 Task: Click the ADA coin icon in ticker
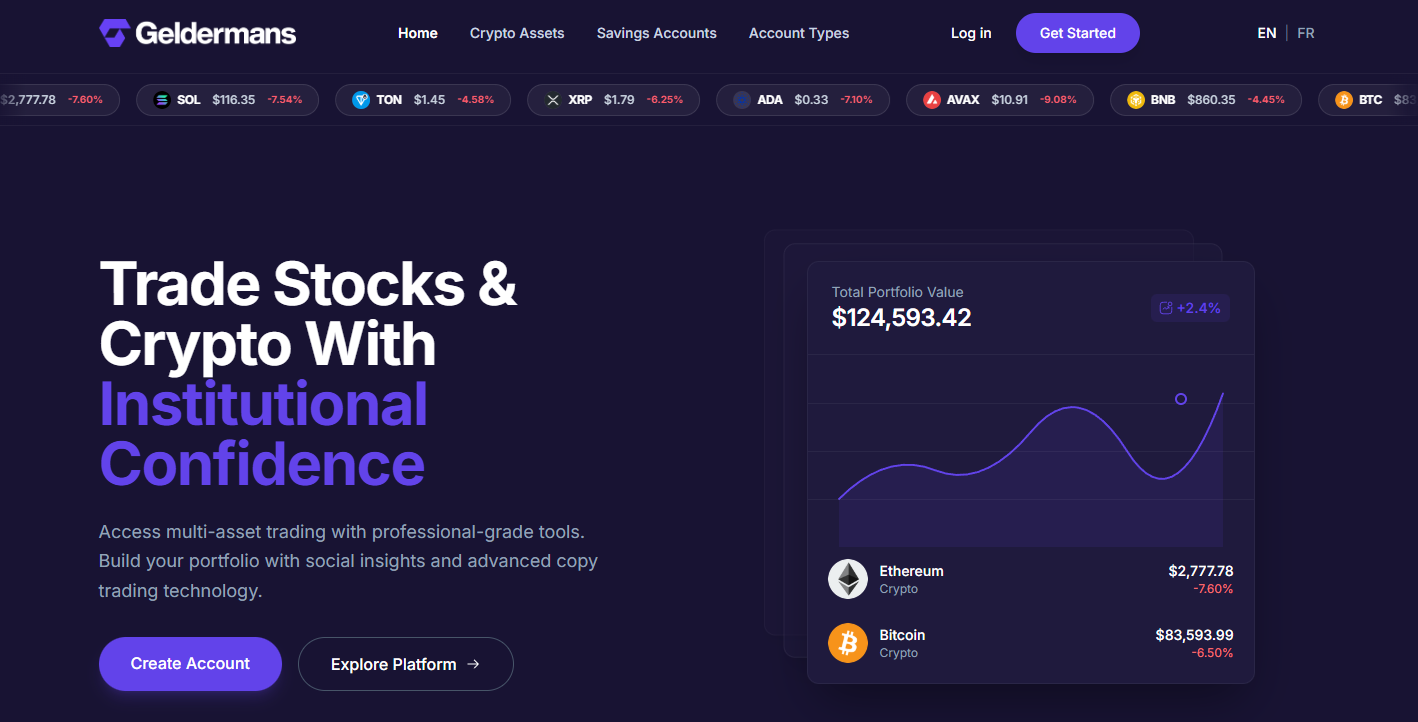(742, 100)
